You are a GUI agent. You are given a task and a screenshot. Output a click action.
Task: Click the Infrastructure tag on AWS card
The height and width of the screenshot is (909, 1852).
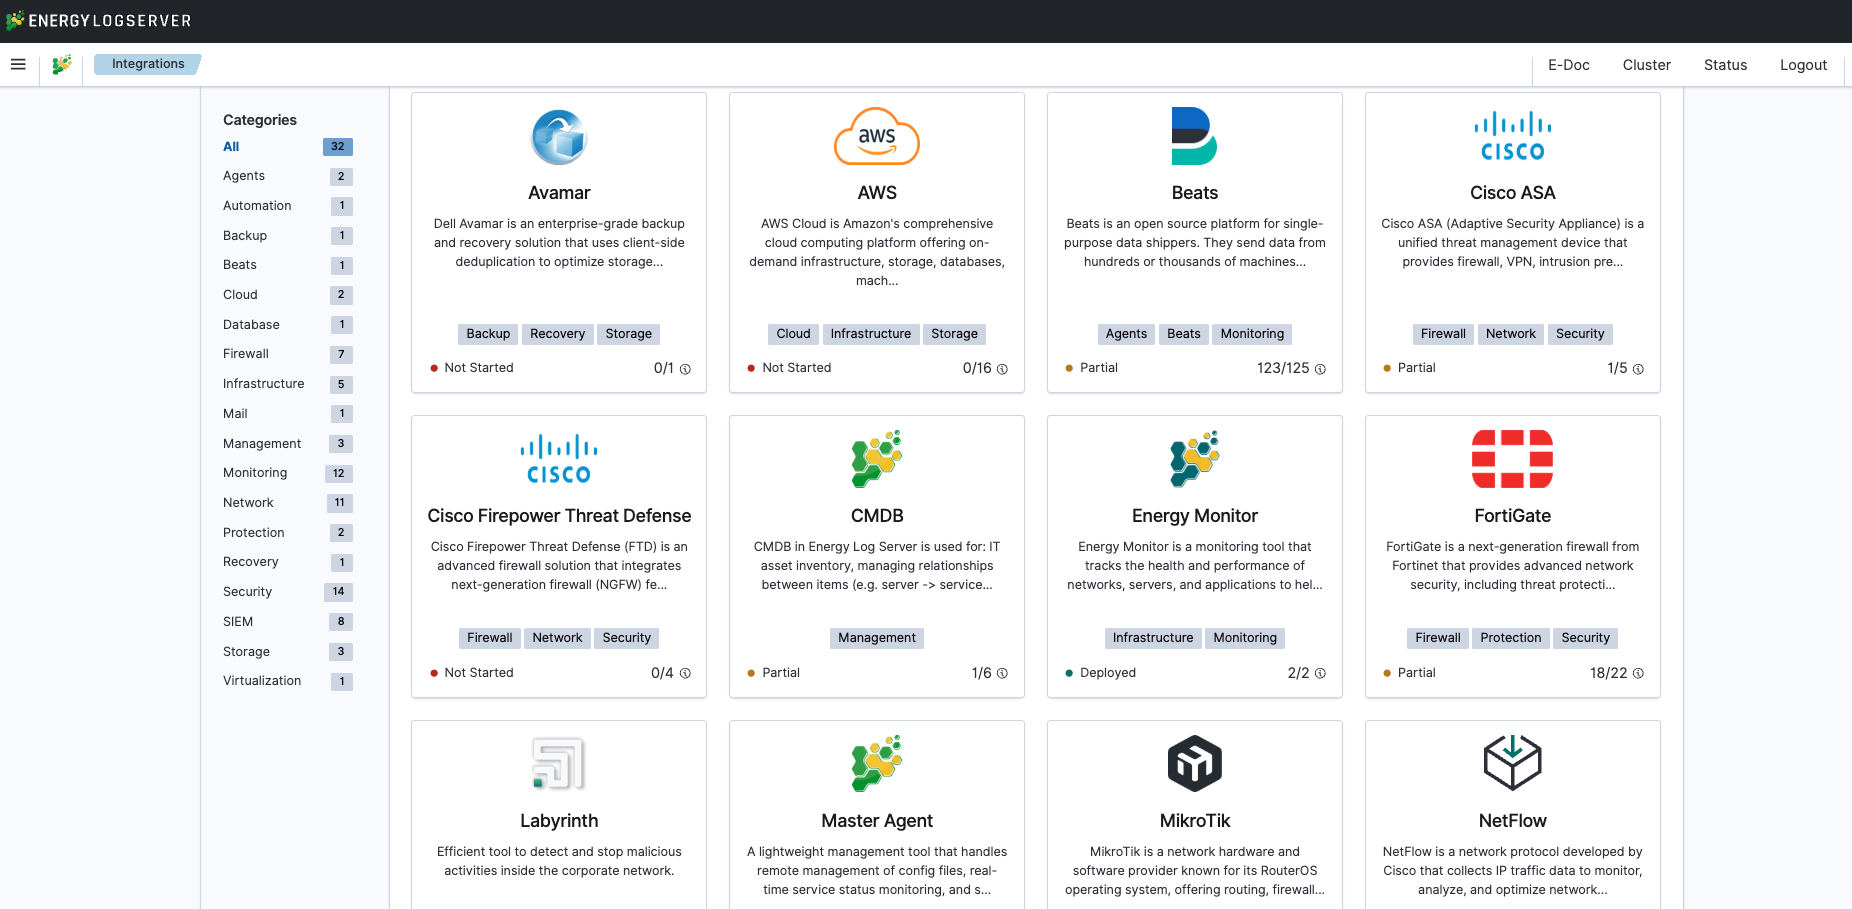click(871, 334)
